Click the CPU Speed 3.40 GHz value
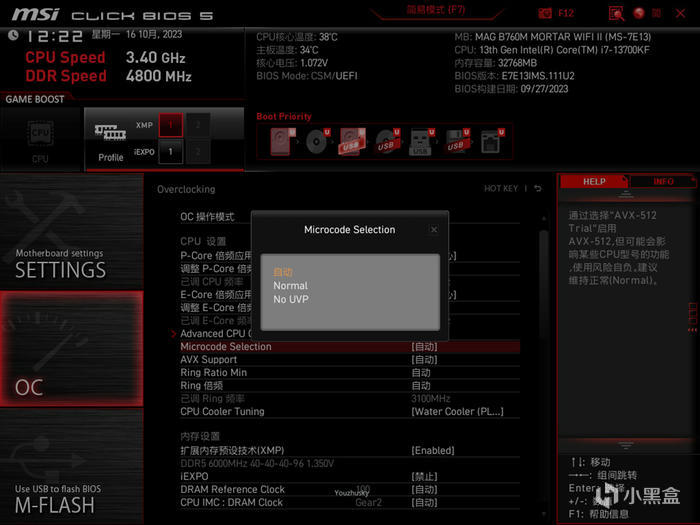 [155, 58]
